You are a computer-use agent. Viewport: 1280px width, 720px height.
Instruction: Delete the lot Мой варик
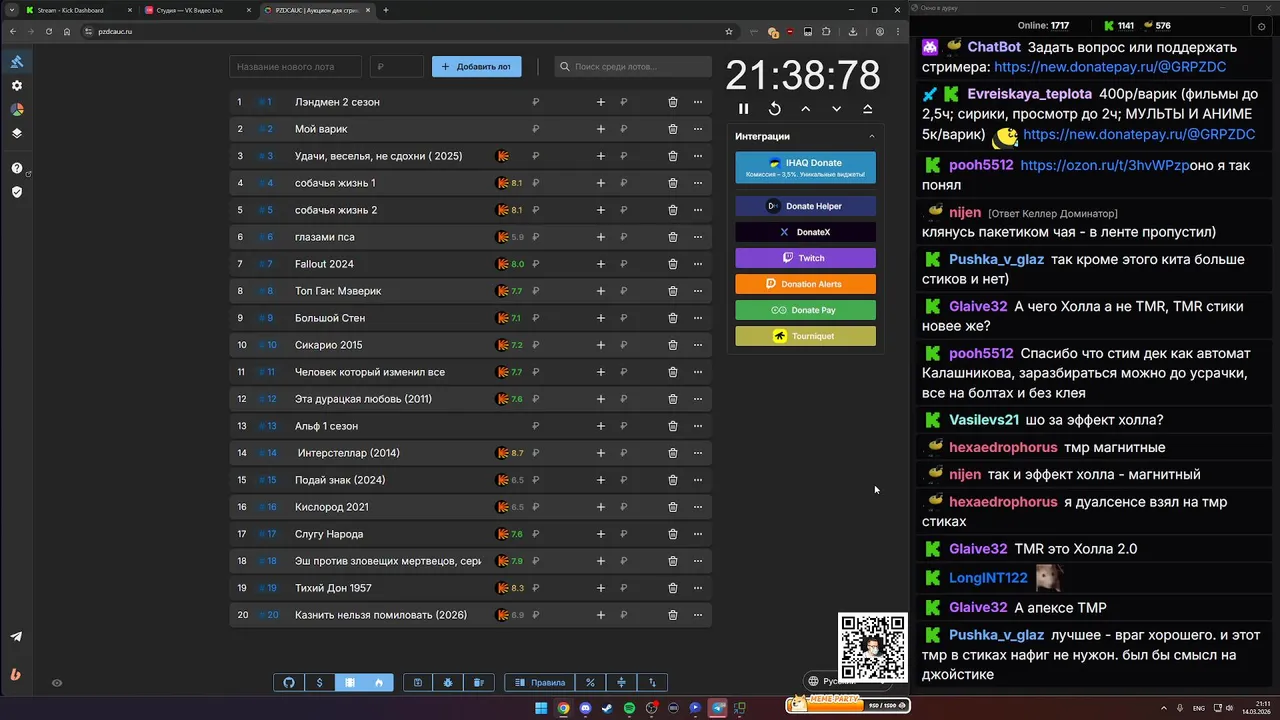[x=673, y=129]
